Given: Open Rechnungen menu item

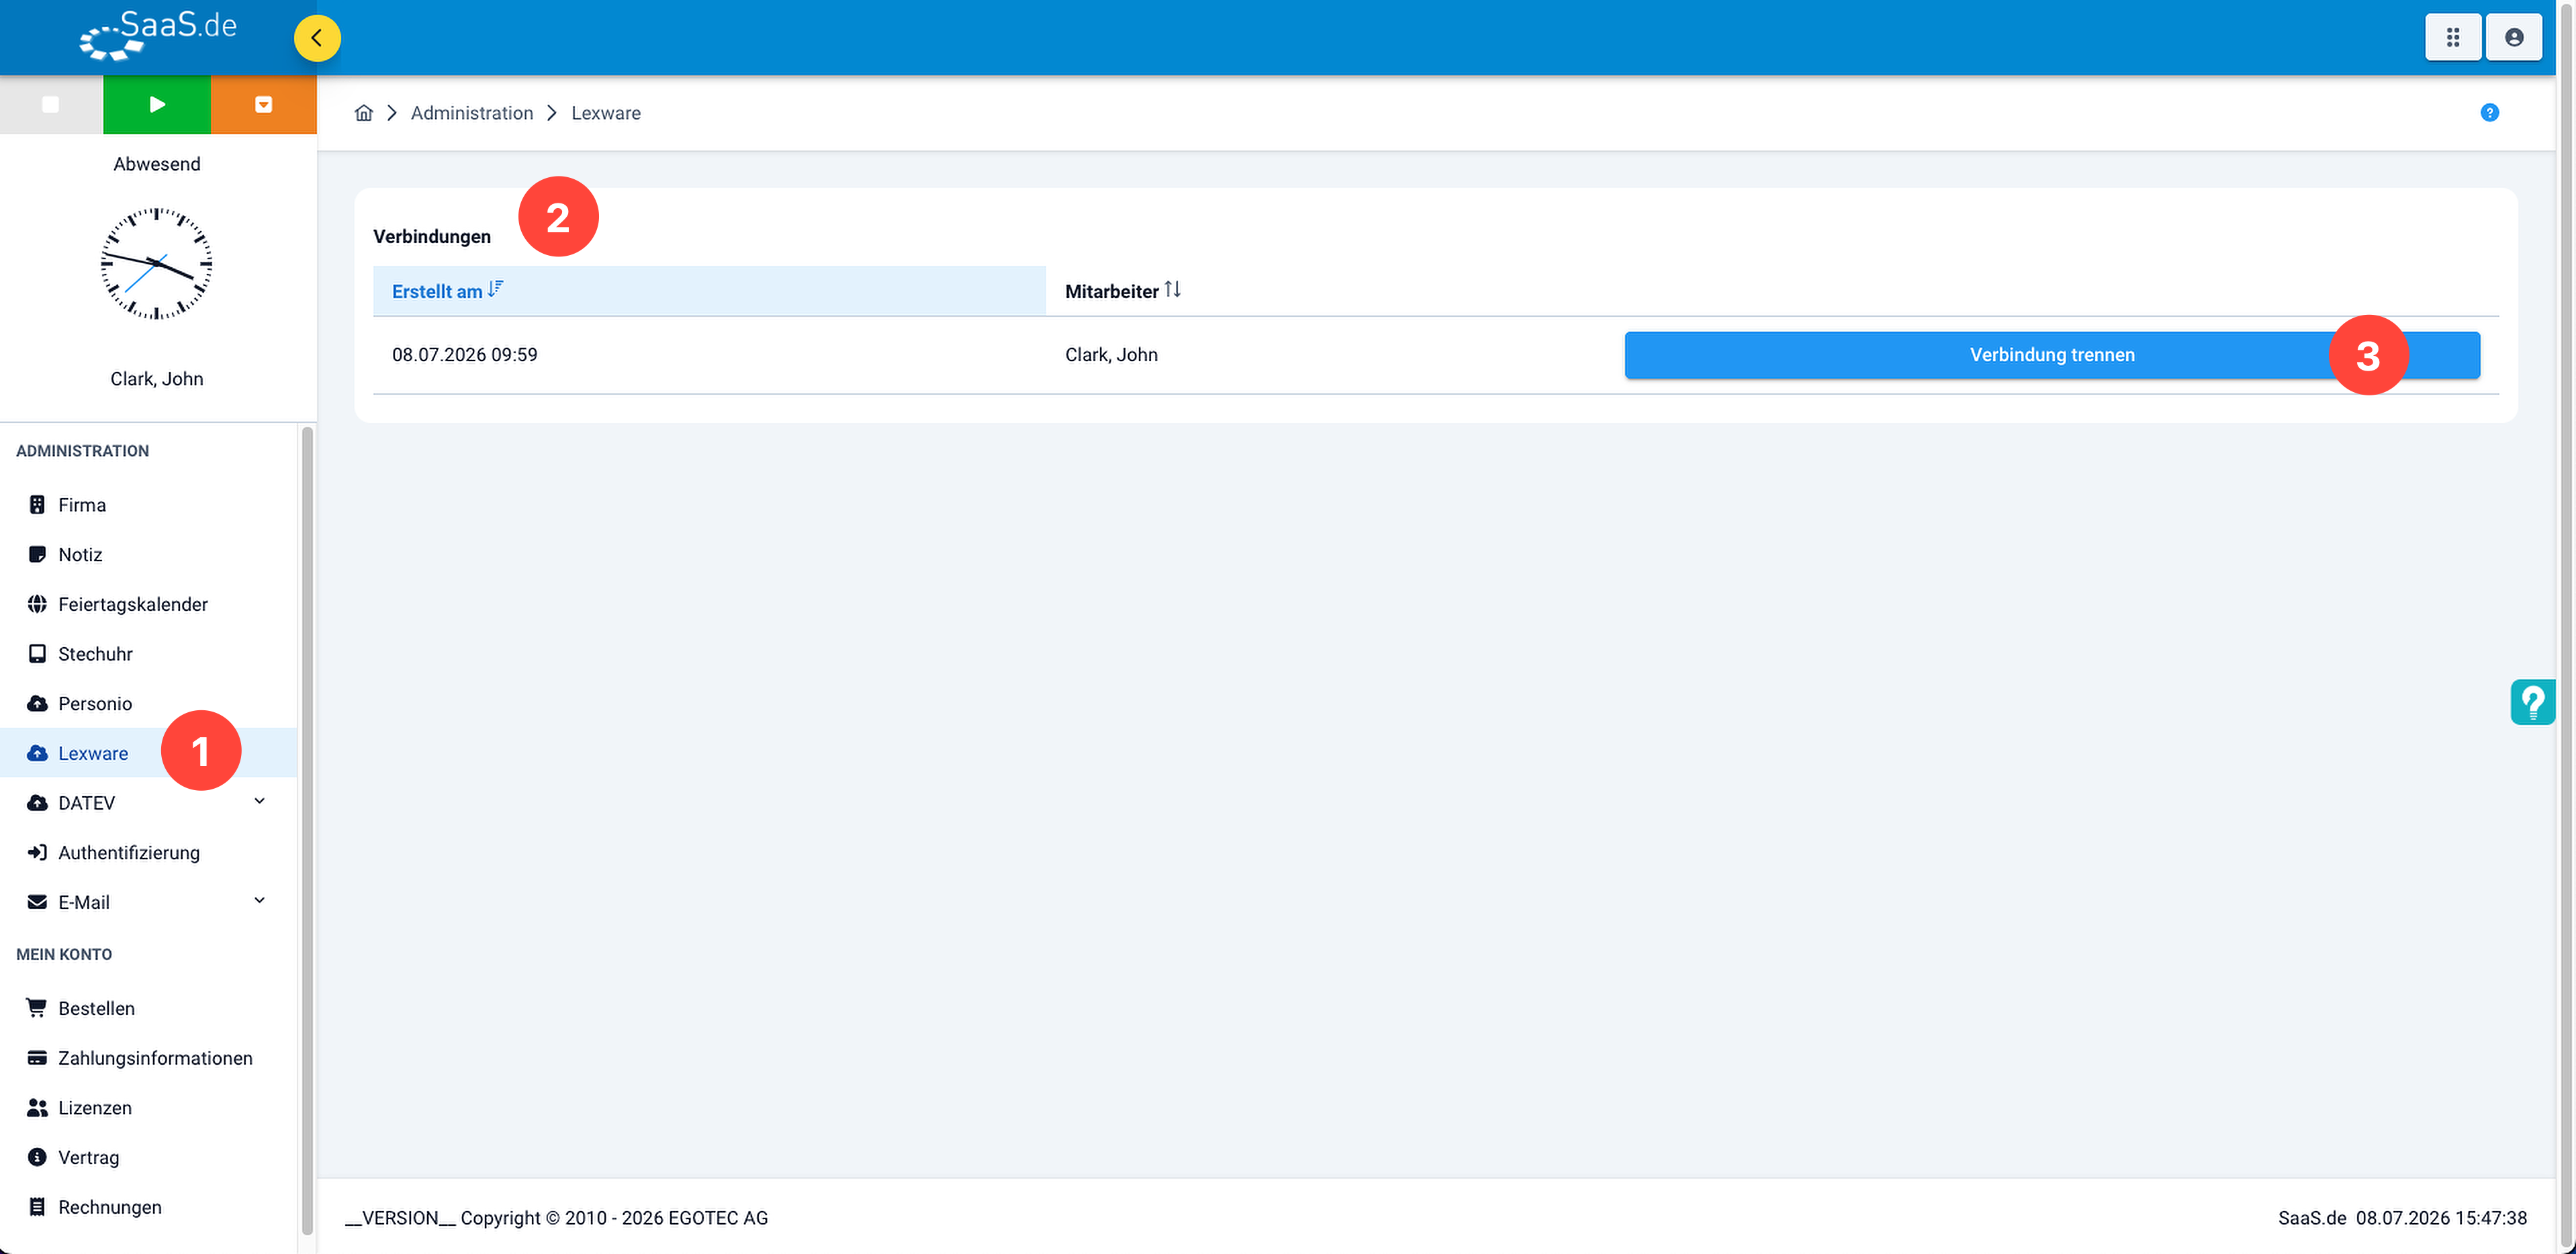Looking at the screenshot, I should pyautogui.click(x=148, y=1207).
